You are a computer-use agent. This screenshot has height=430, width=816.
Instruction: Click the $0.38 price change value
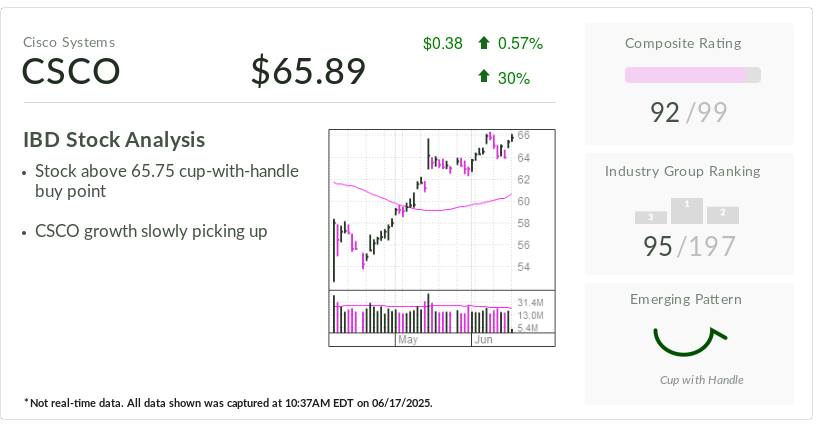(443, 43)
